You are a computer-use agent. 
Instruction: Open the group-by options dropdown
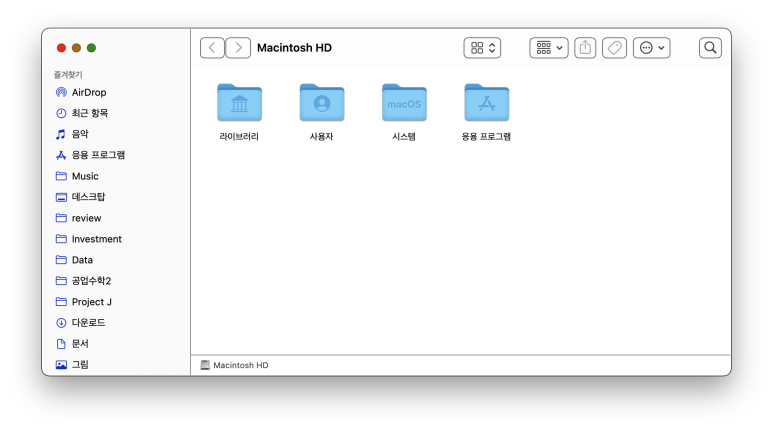tap(549, 48)
